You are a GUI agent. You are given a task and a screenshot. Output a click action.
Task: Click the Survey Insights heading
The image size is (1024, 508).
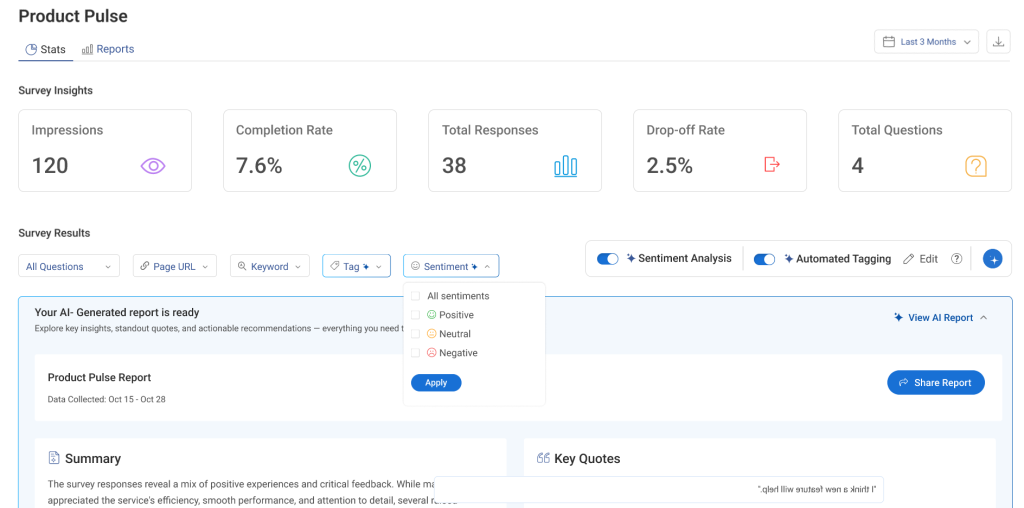(x=56, y=91)
